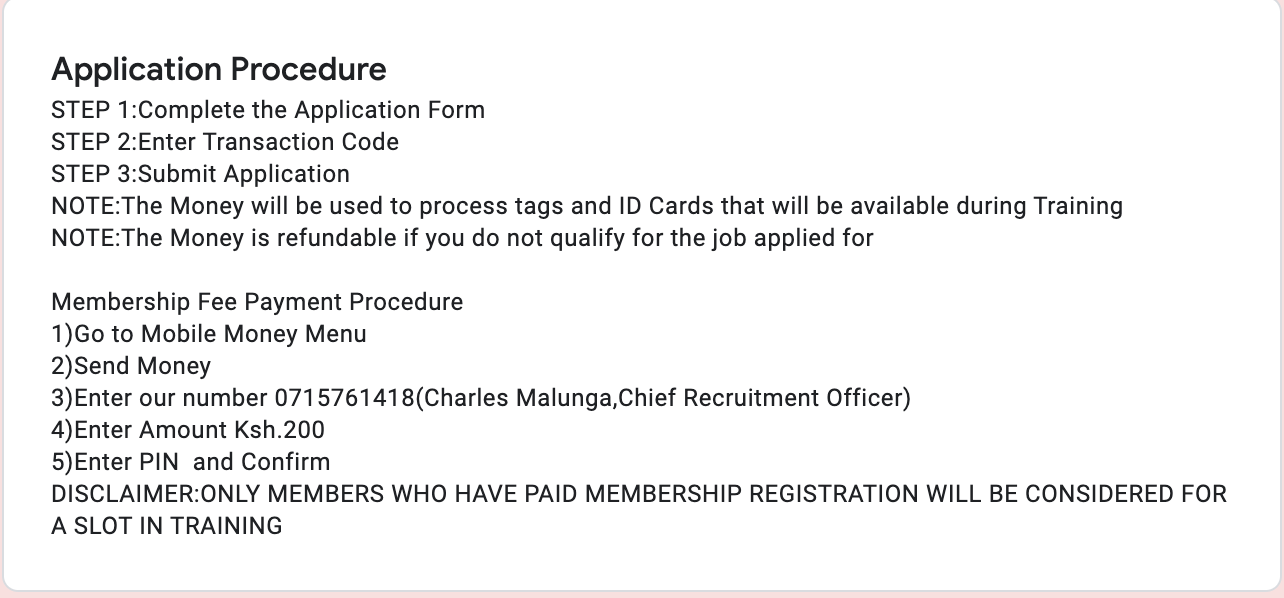This screenshot has height=598, width=1284.
Task: Click the note about the refundable money
Action: (462, 238)
